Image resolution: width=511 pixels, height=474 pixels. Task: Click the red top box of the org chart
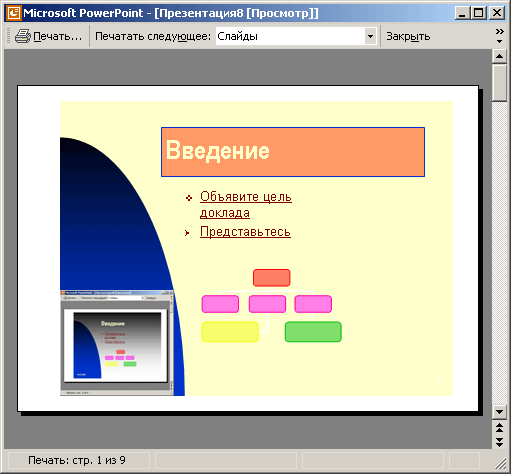coord(272,278)
